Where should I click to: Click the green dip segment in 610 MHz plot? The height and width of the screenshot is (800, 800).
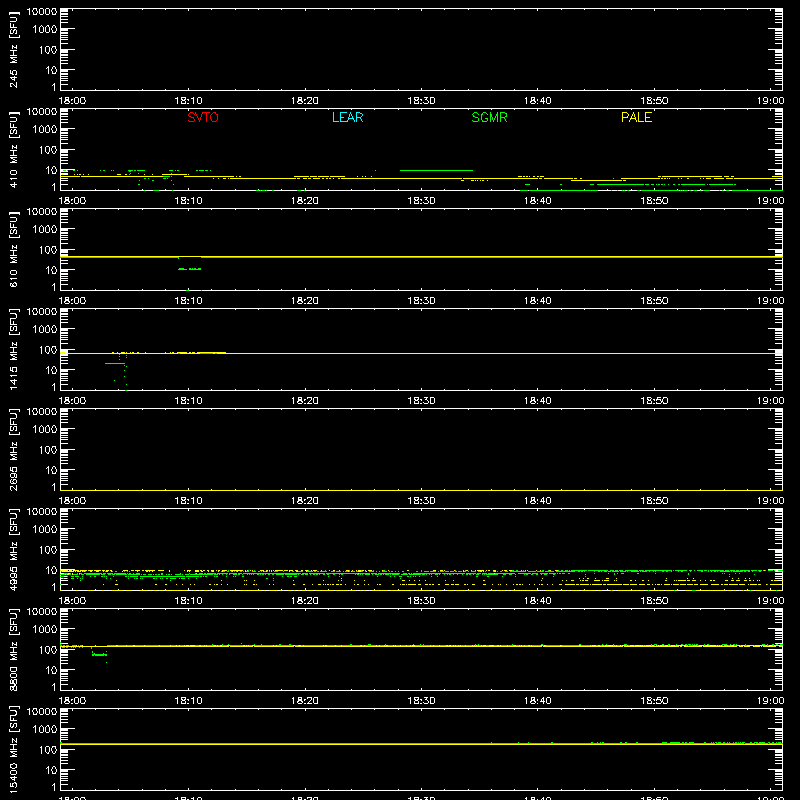(189, 269)
